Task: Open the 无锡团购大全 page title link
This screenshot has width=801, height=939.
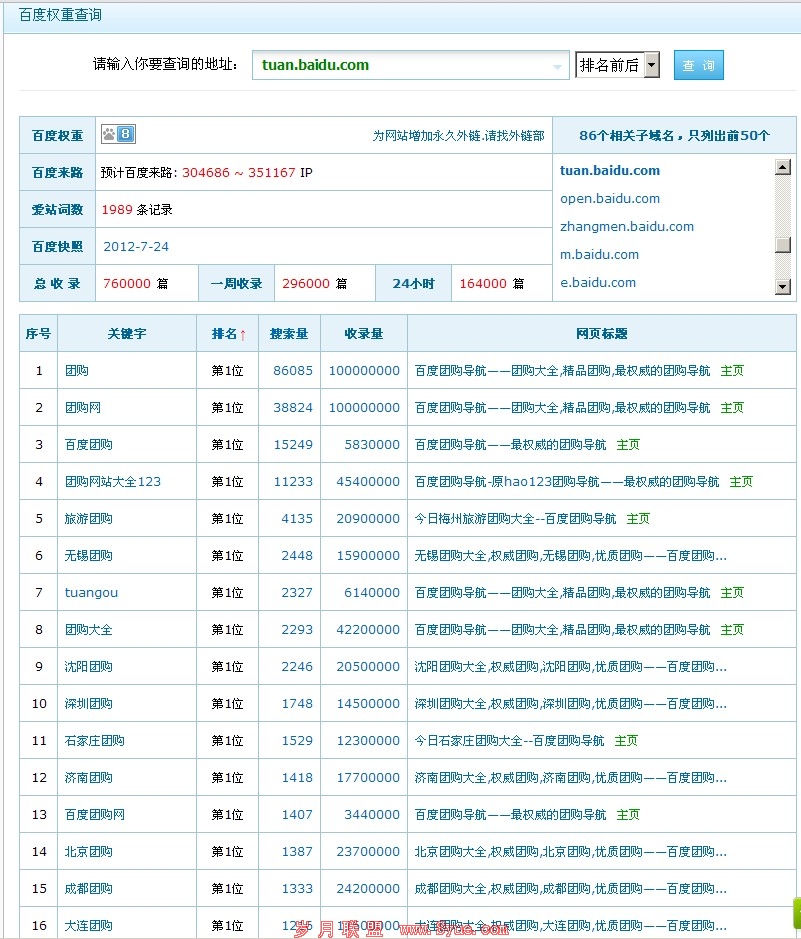Action: (x=571, y=556)
